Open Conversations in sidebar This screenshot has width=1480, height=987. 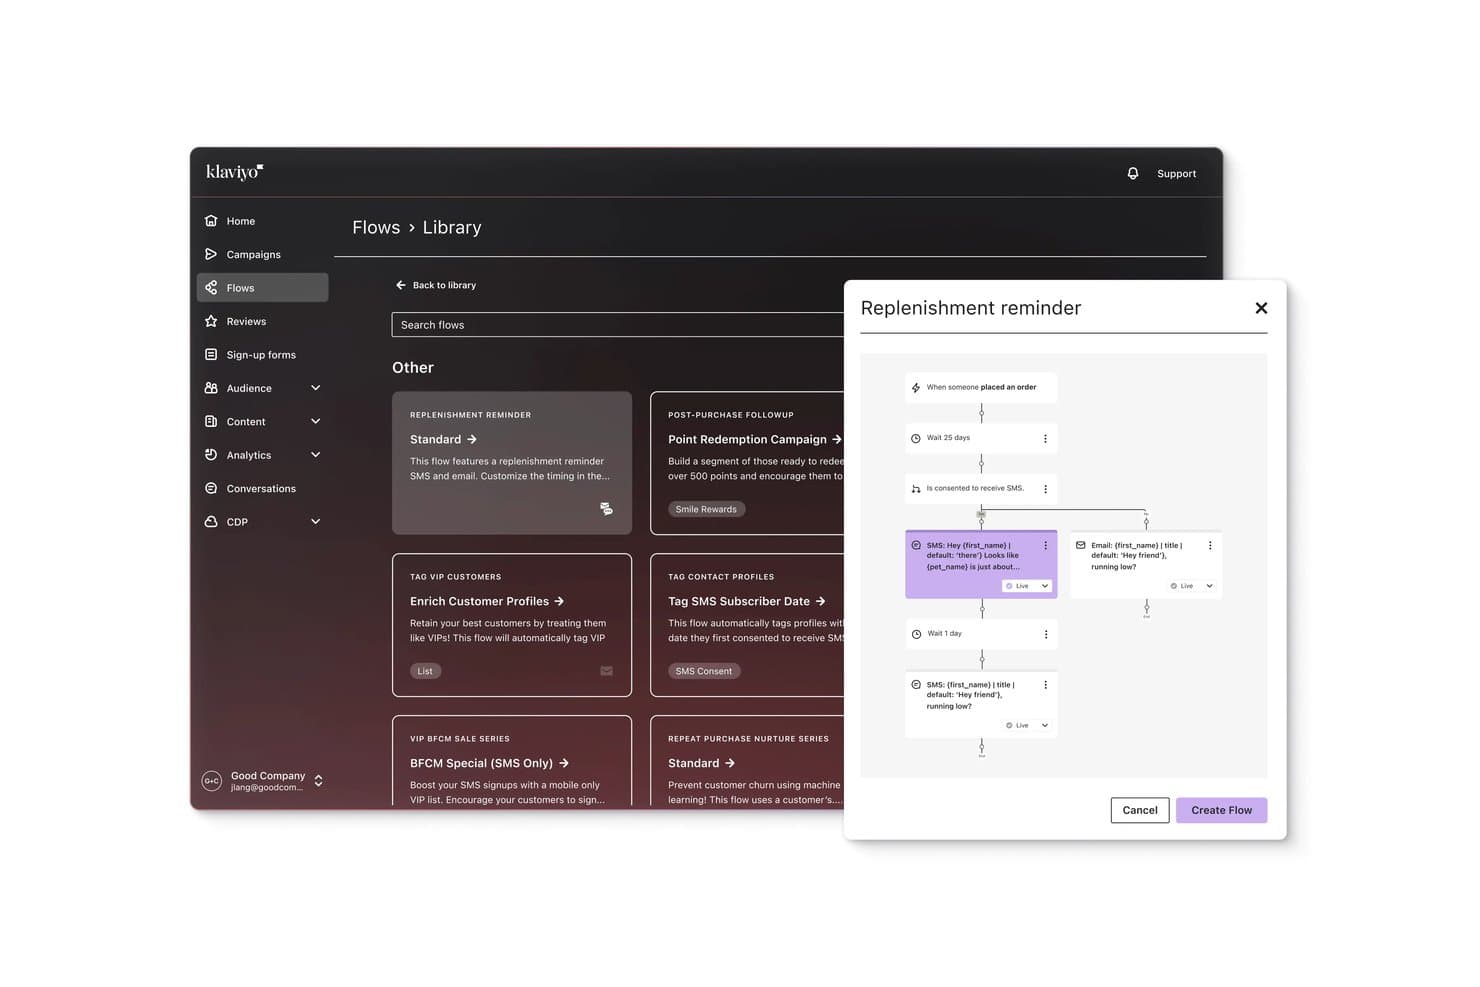point(262,488)
